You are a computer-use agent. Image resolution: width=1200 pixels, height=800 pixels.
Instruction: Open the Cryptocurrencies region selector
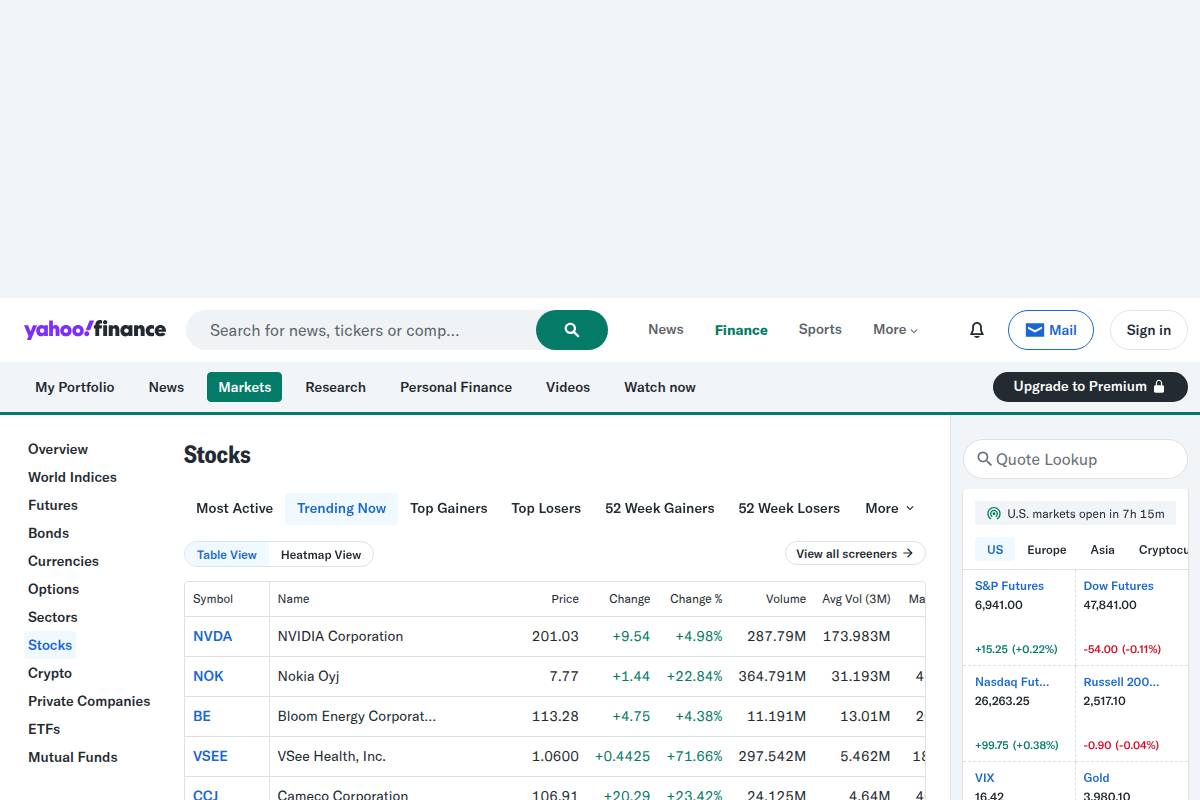tap(1163, 549)
